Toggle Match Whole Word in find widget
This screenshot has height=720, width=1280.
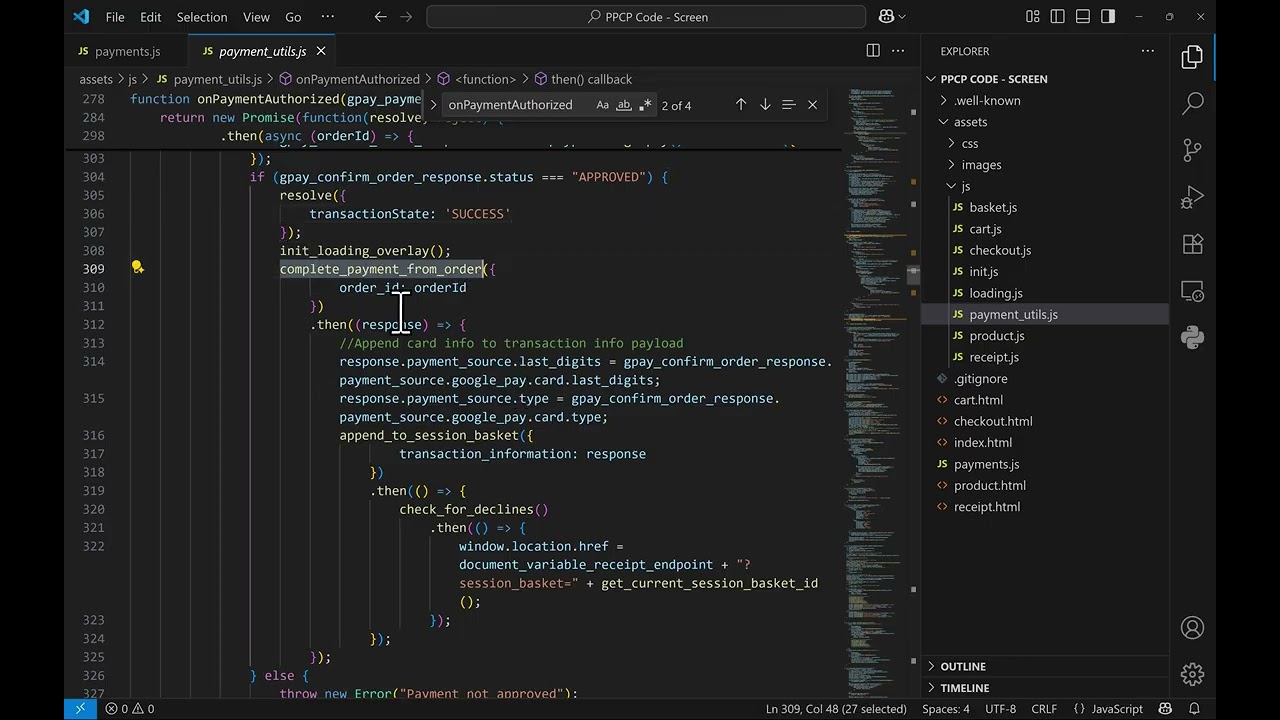click(623, 105)
